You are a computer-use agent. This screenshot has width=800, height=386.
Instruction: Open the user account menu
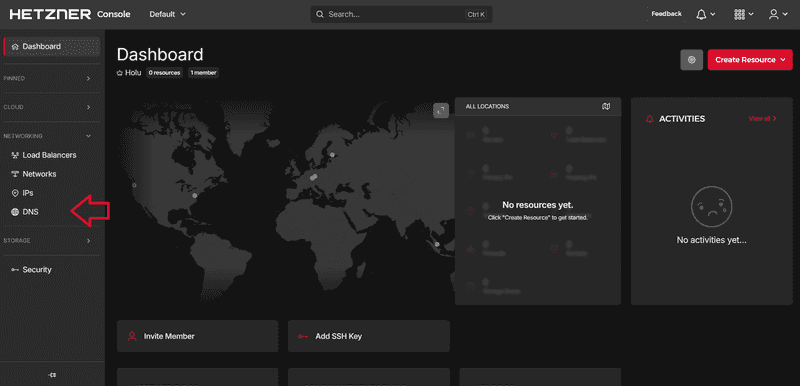click(778, 14)
